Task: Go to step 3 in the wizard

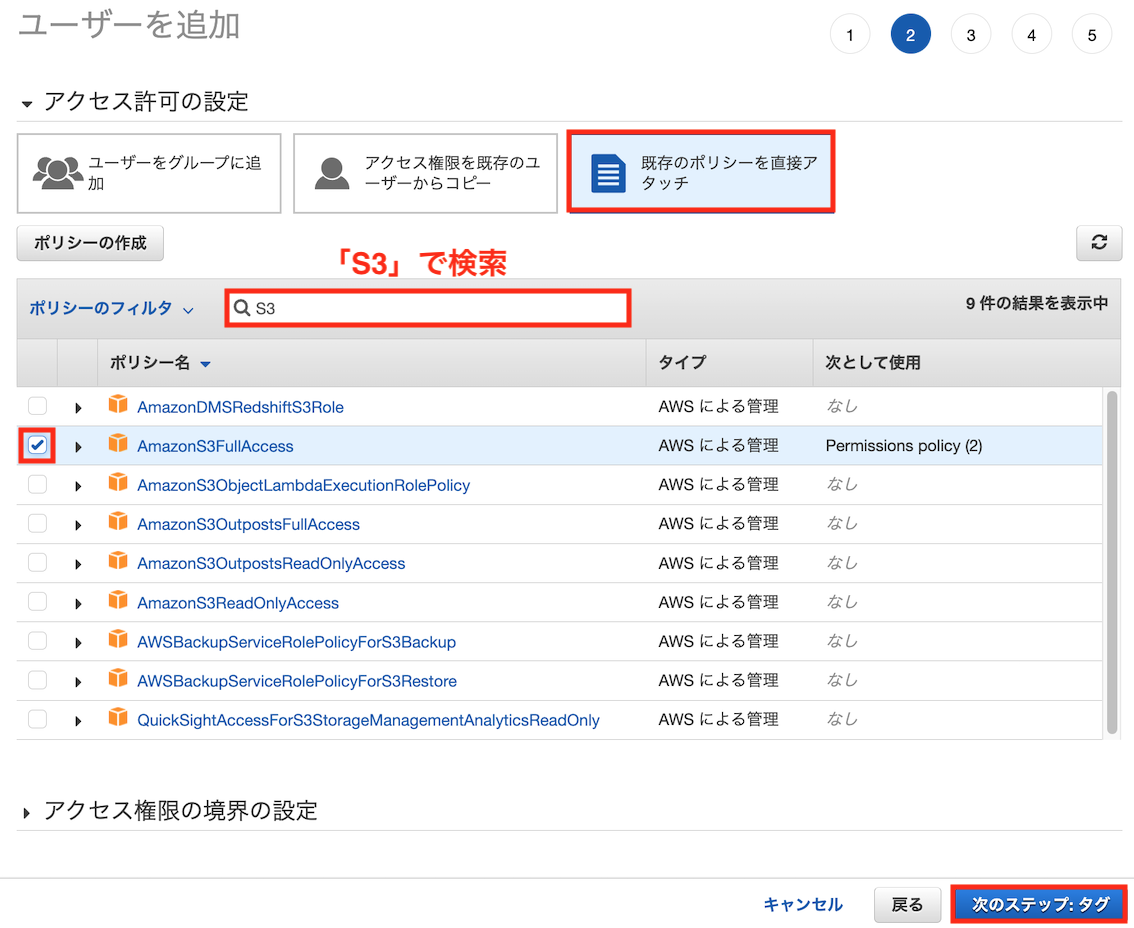Action: click(971, 33)
